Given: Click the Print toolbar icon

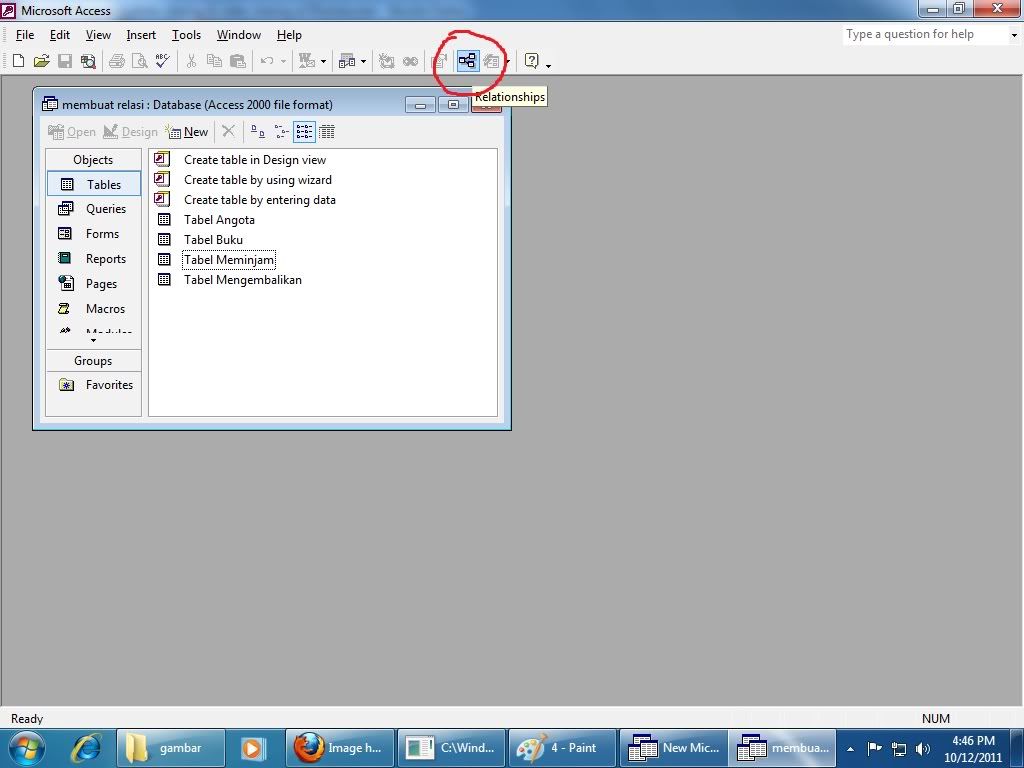Looking at the screenshot, I should tap(116, 61).
